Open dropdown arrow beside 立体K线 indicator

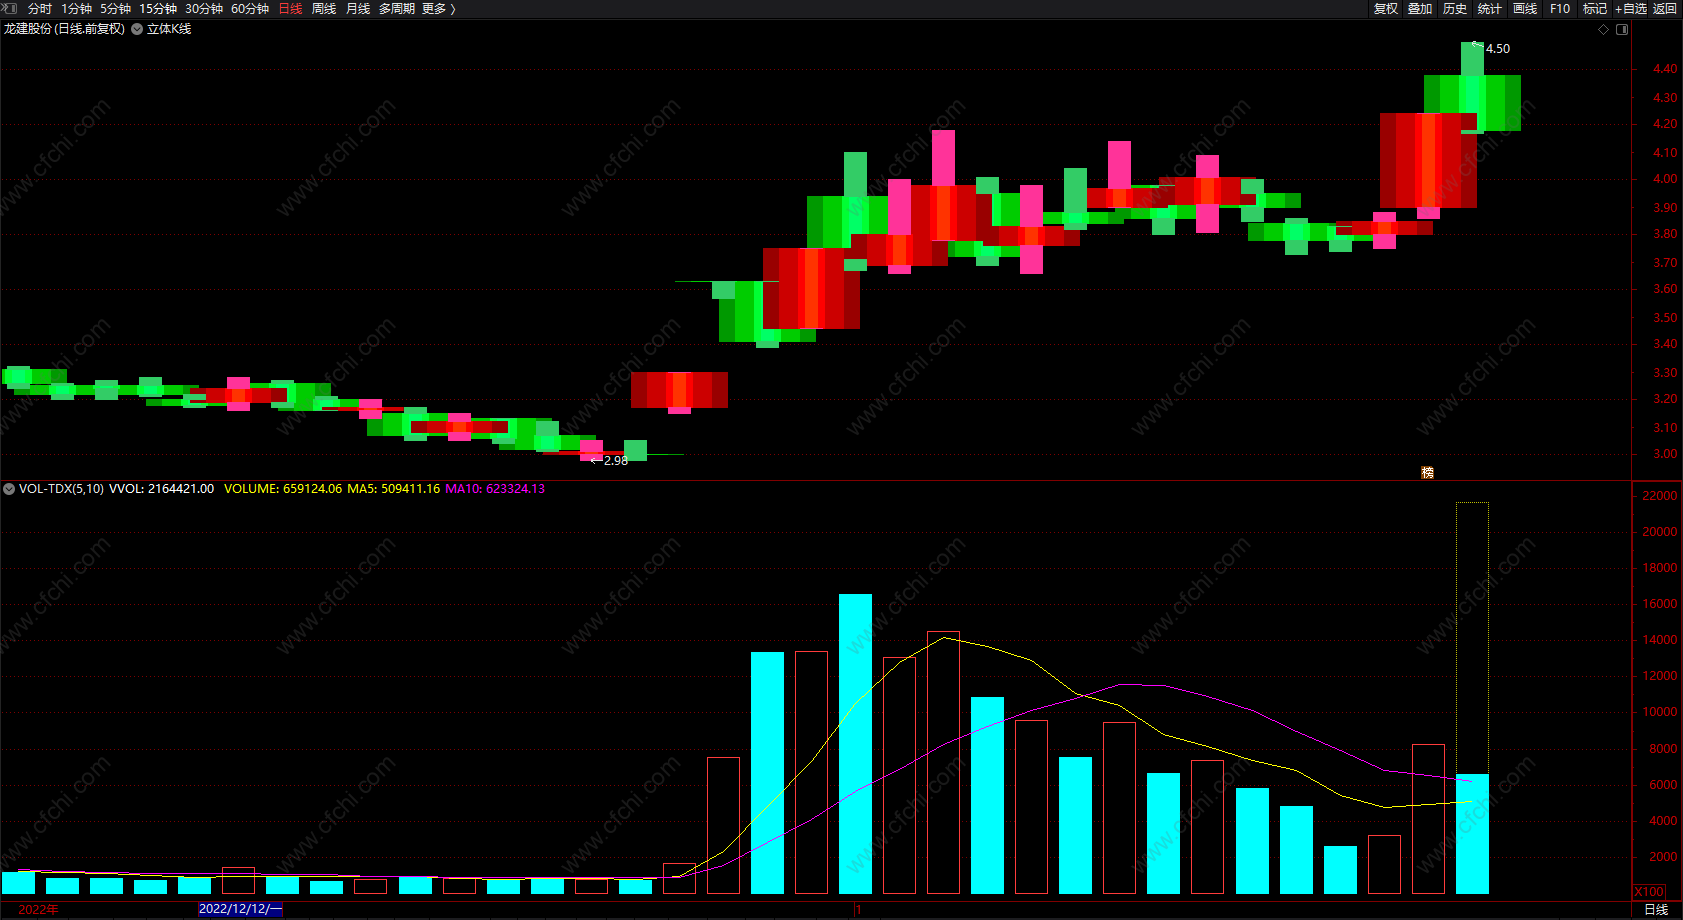point(137,29)
